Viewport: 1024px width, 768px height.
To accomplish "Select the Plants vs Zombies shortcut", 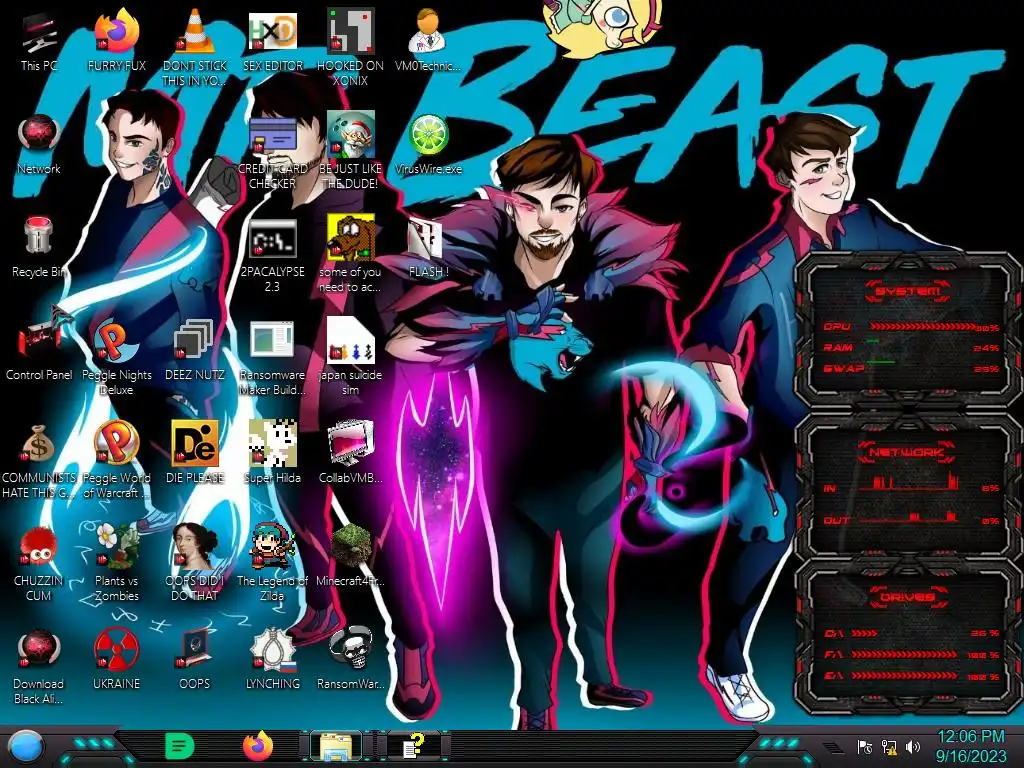I will pos(116,563).
